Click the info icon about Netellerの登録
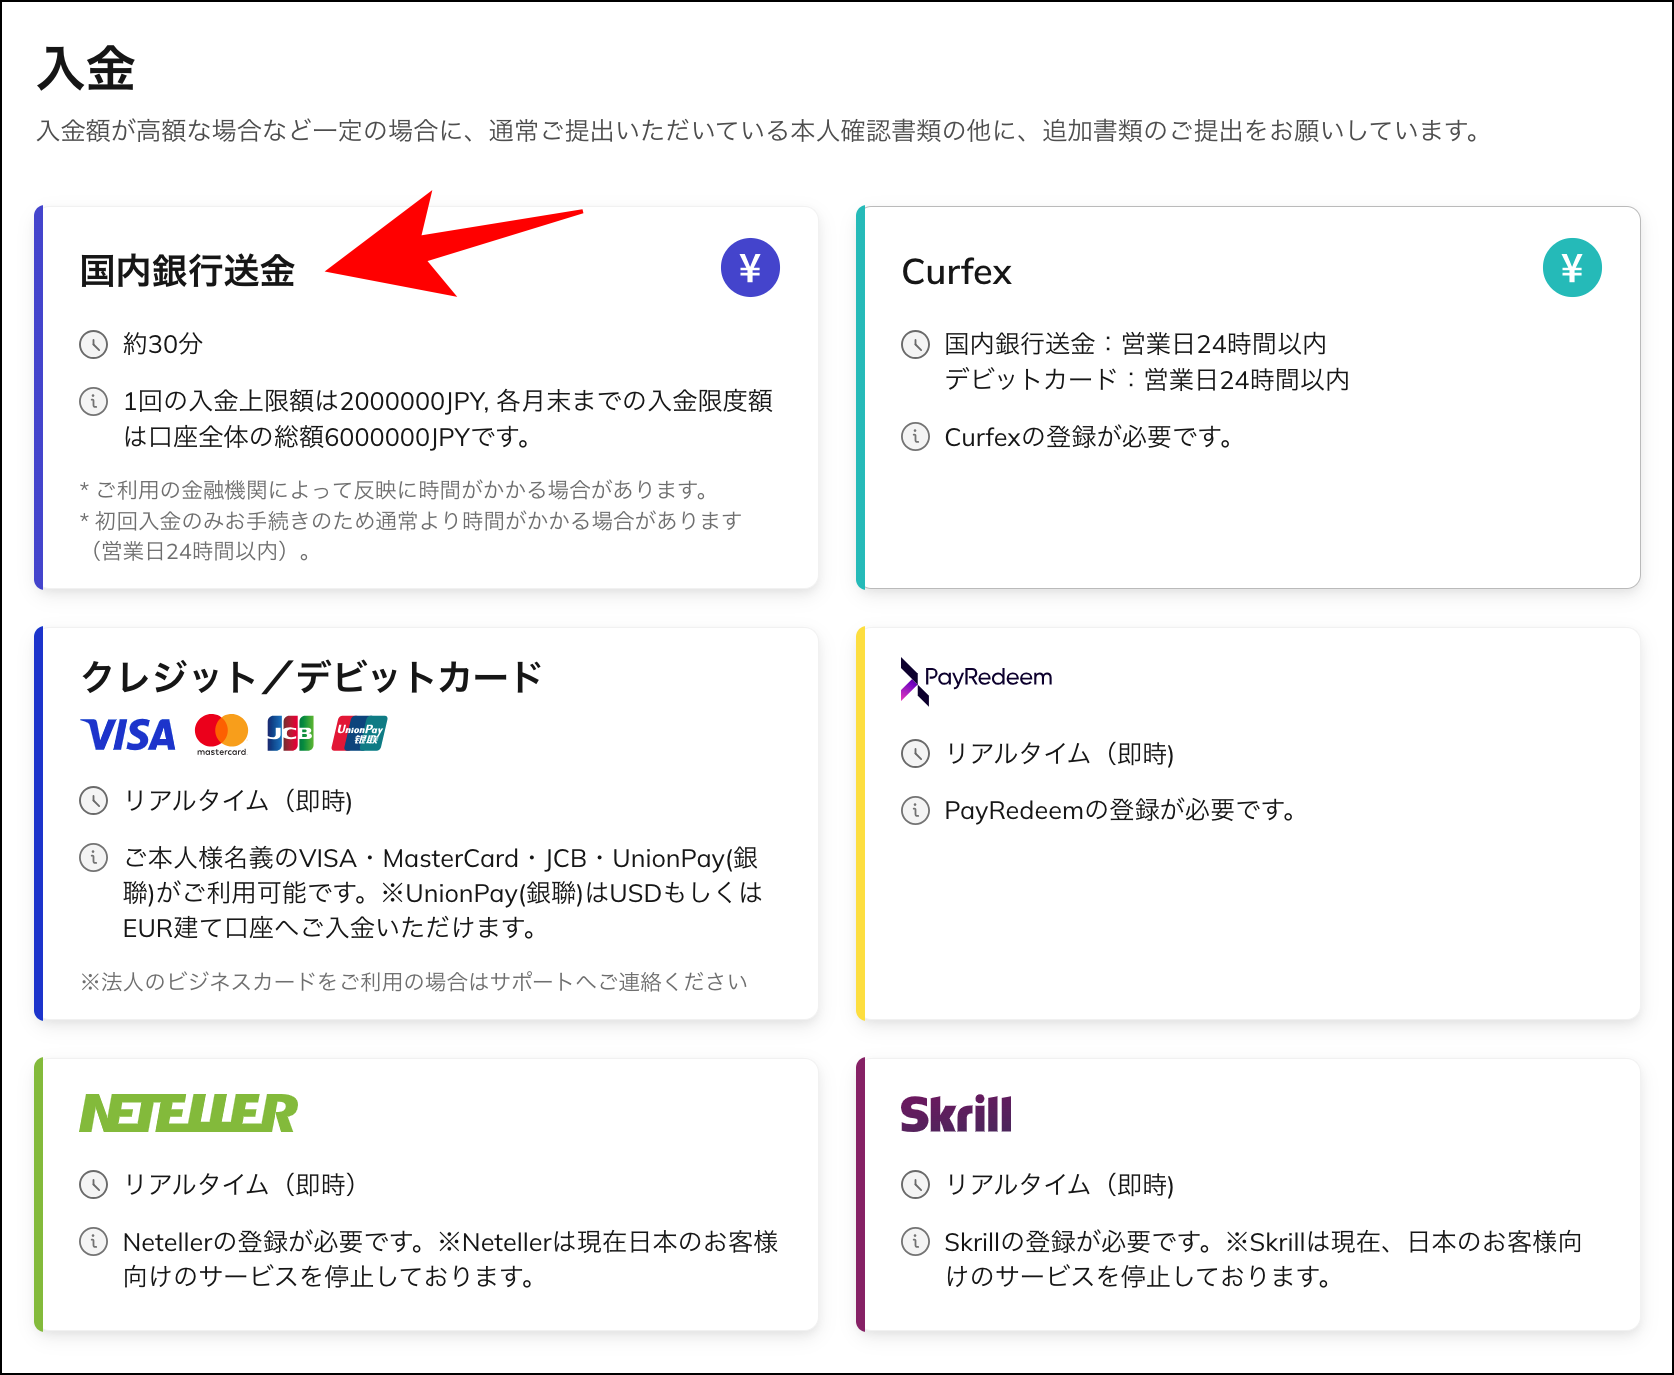 coord(92,1242)
